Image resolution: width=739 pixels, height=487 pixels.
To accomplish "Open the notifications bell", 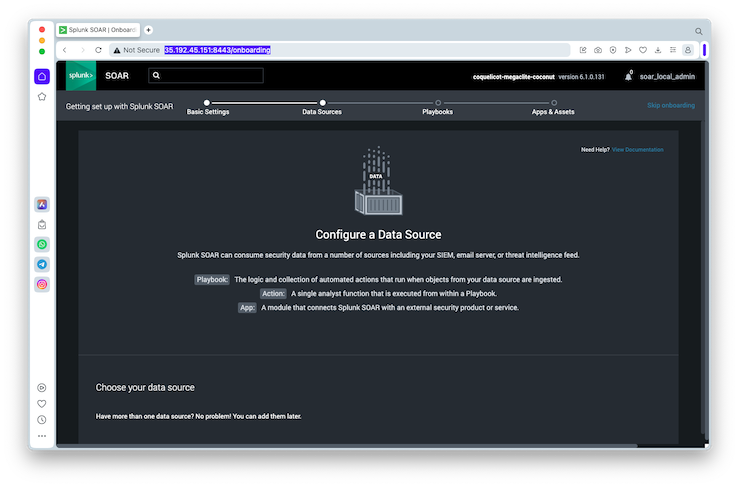I will [628, 76].
